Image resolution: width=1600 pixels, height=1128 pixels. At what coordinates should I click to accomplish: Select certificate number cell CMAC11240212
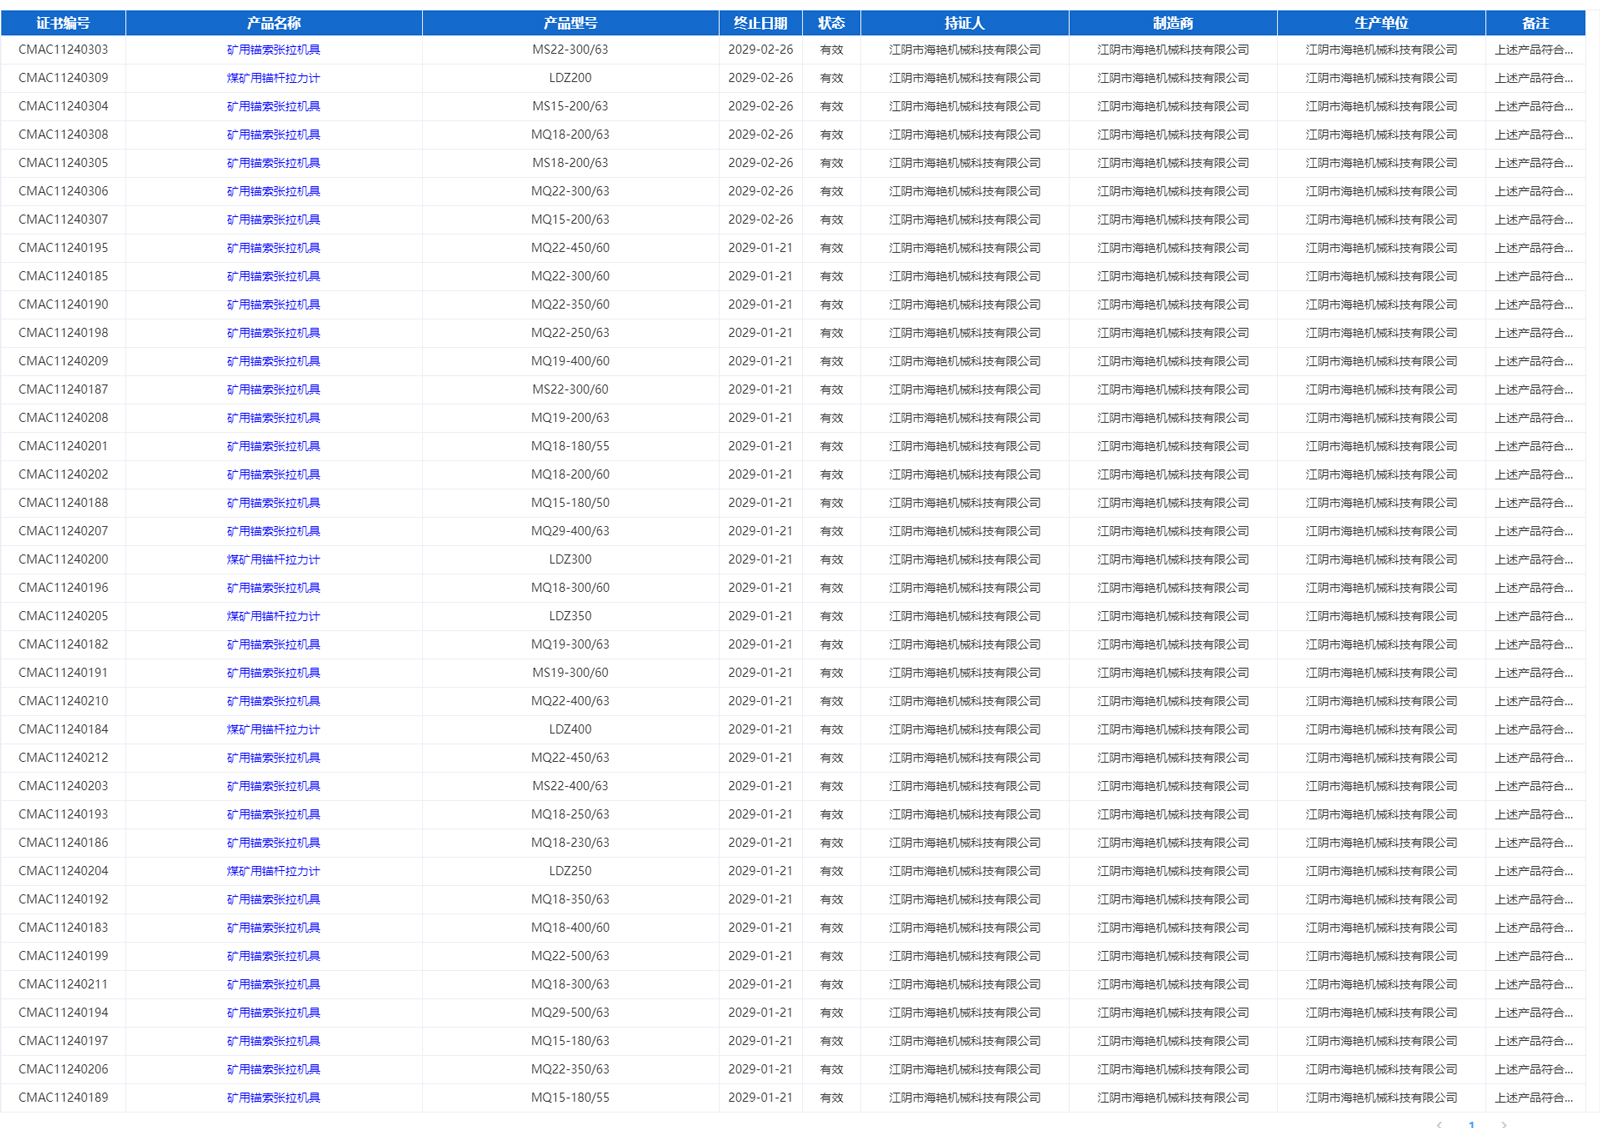tap(63, 758)
